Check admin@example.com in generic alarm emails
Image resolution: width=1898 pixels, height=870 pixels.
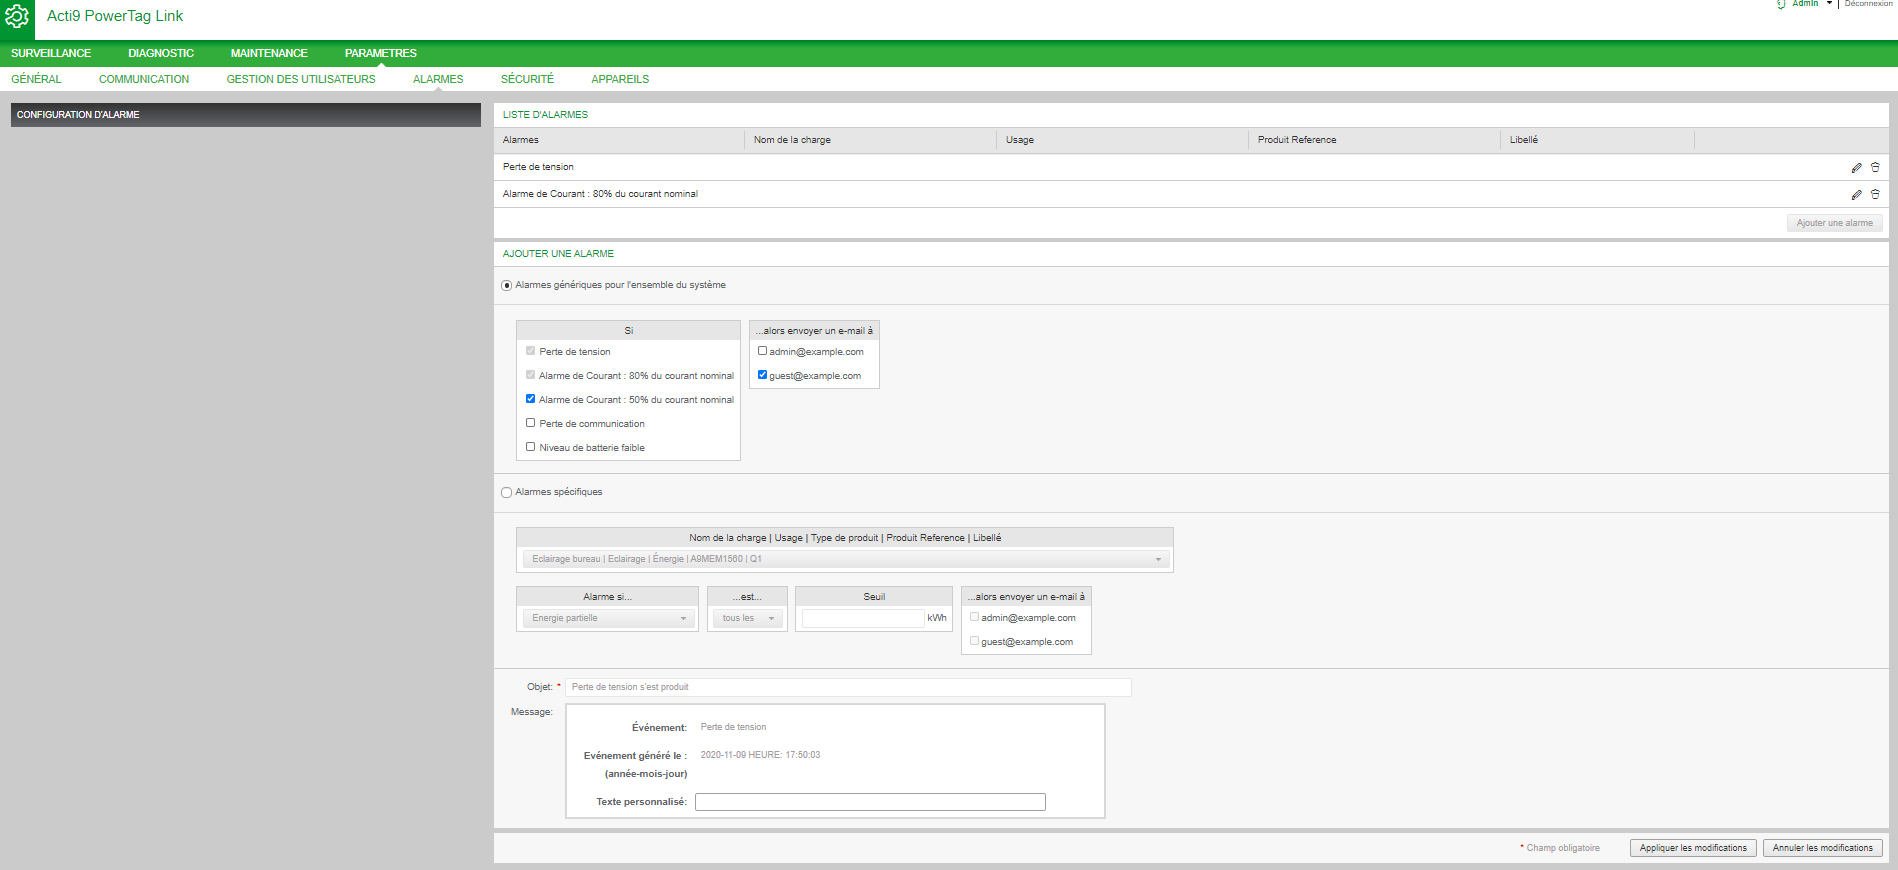pos(762,351)
